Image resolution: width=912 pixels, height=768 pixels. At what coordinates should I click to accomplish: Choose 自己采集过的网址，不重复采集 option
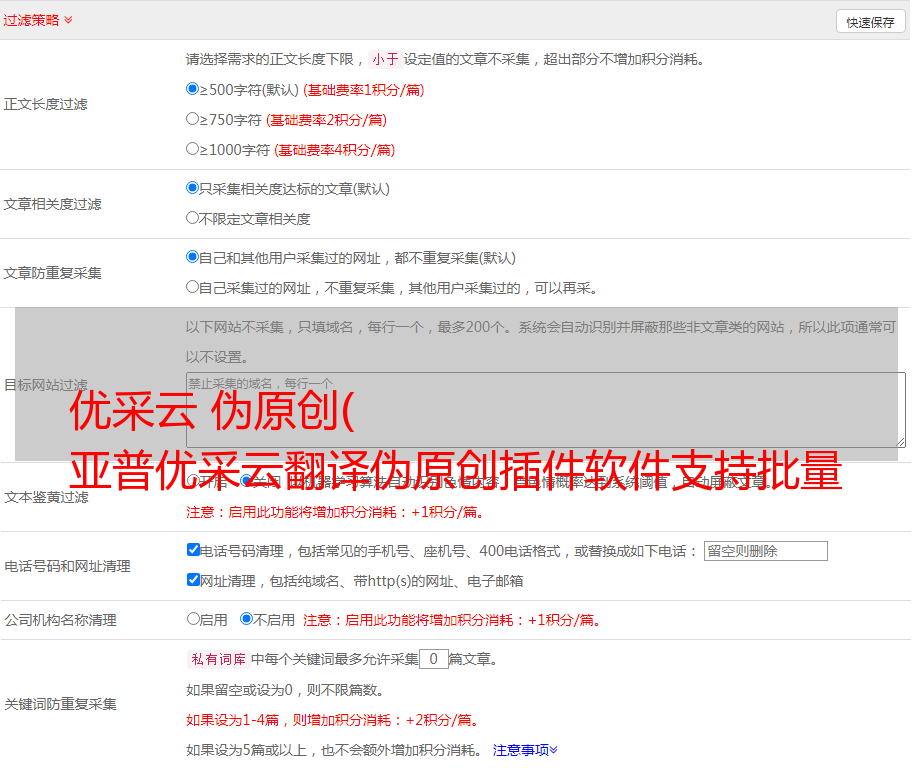point(193,286)
